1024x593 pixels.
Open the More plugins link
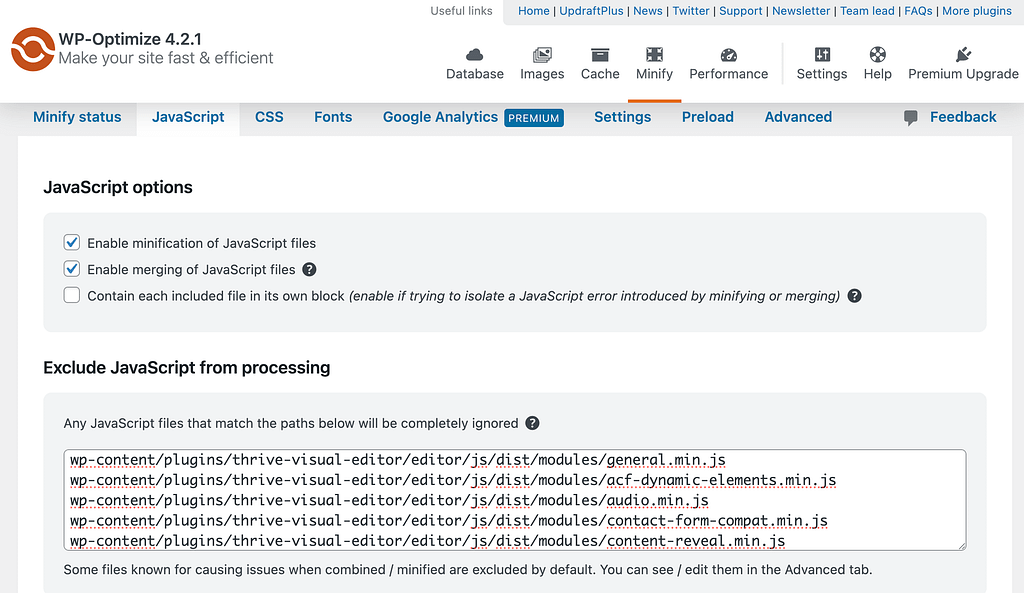pos(977,11)
